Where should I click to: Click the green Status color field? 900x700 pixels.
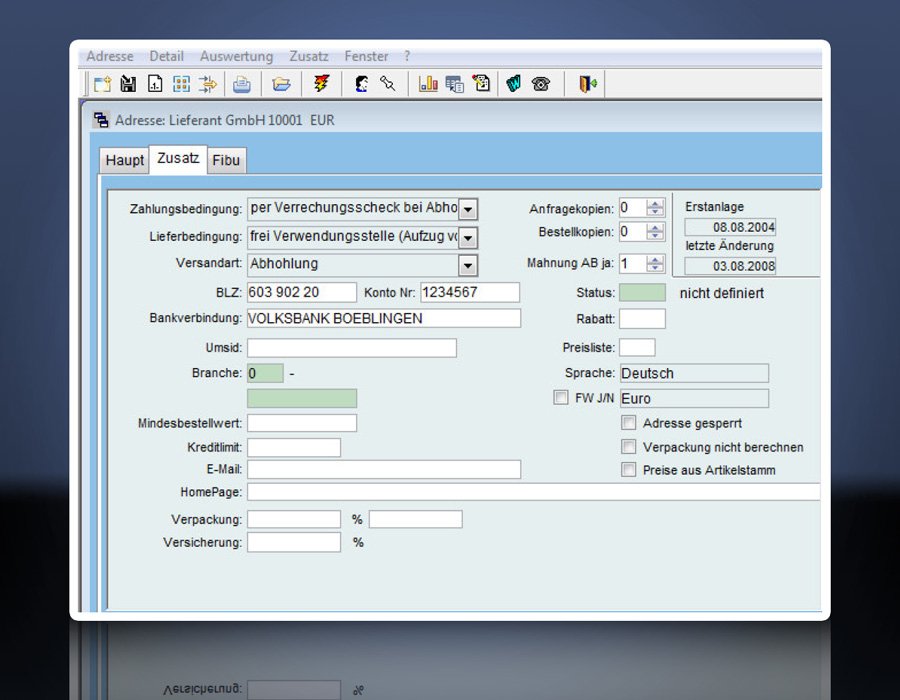pyautogui.click(x=642, y=293)
